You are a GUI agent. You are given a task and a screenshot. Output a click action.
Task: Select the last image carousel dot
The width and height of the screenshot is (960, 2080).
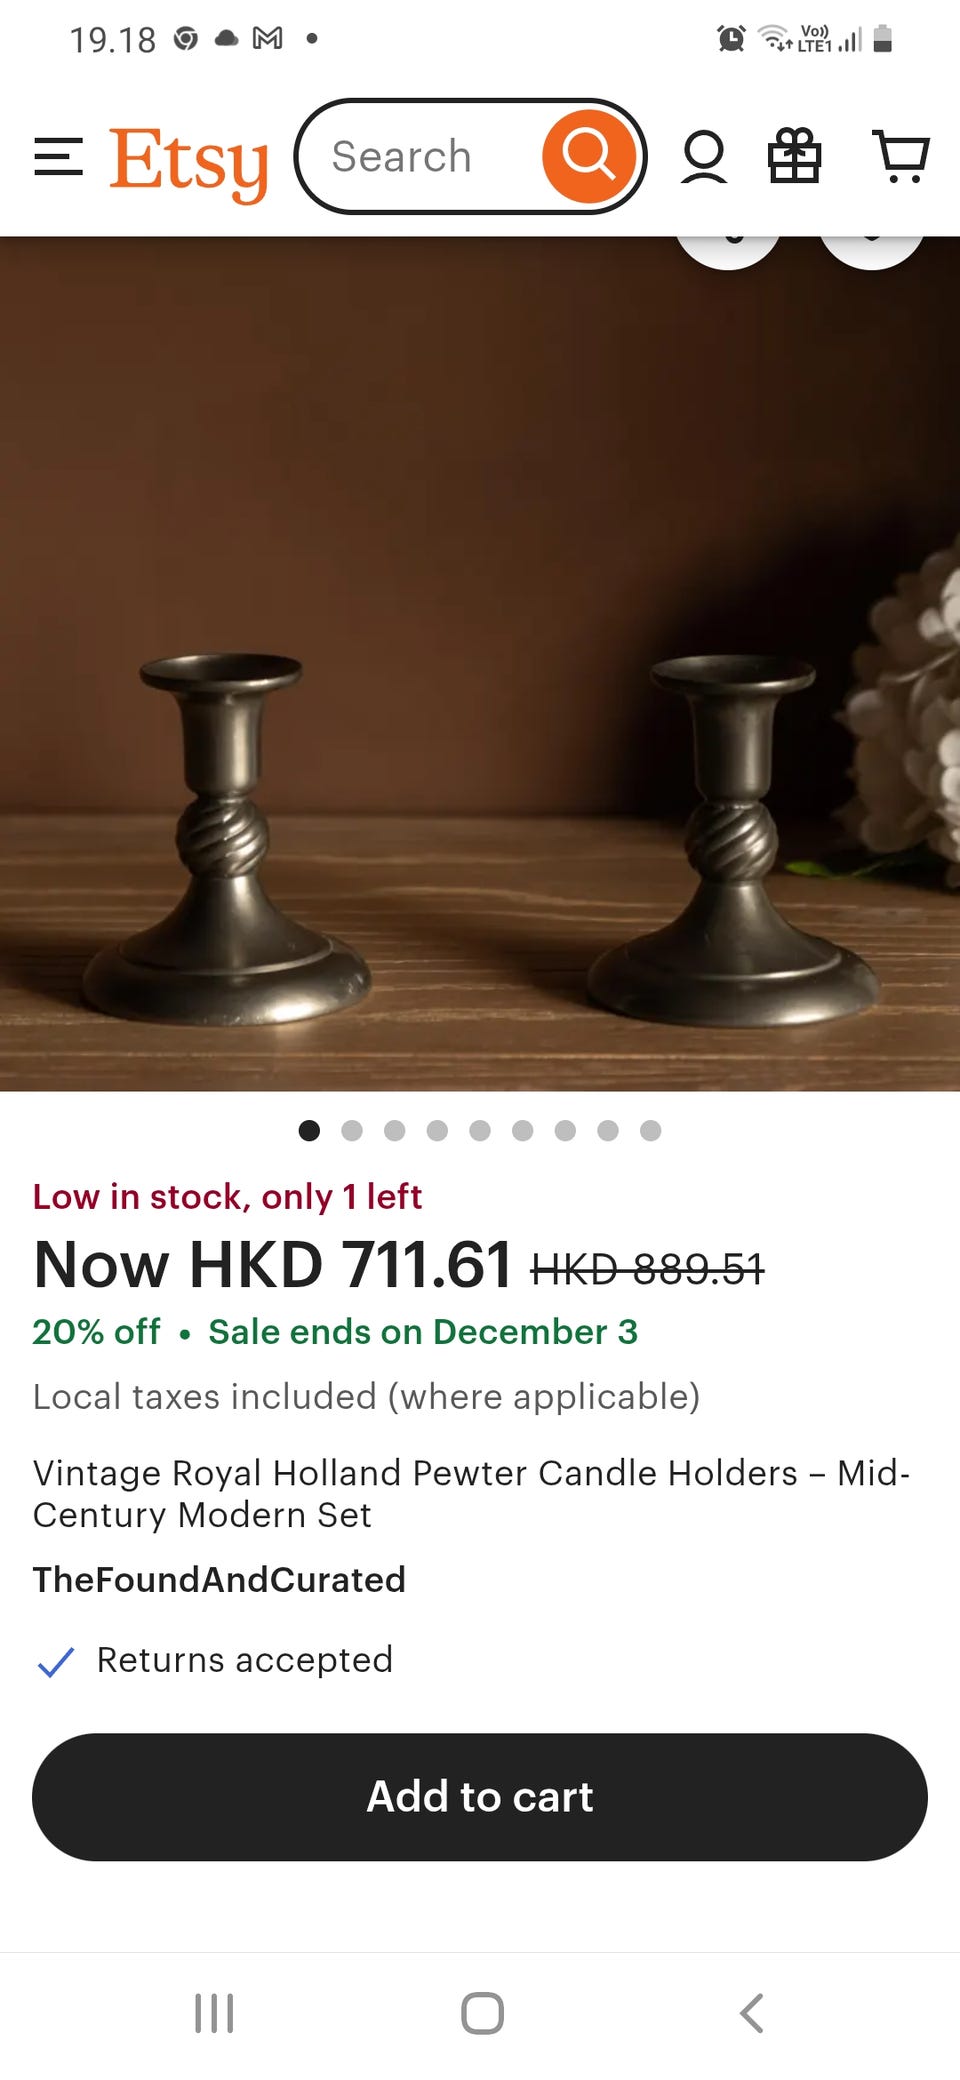point(651,1130)
